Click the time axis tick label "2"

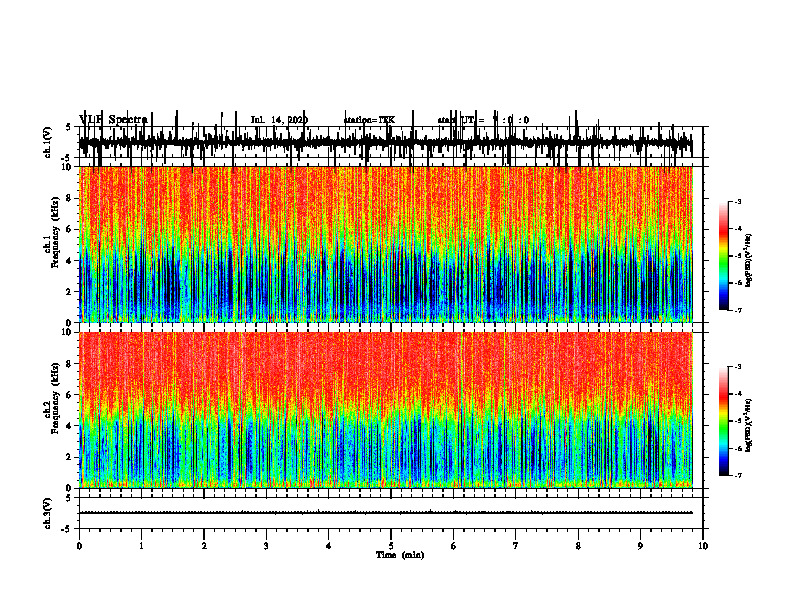pos(204,546)
